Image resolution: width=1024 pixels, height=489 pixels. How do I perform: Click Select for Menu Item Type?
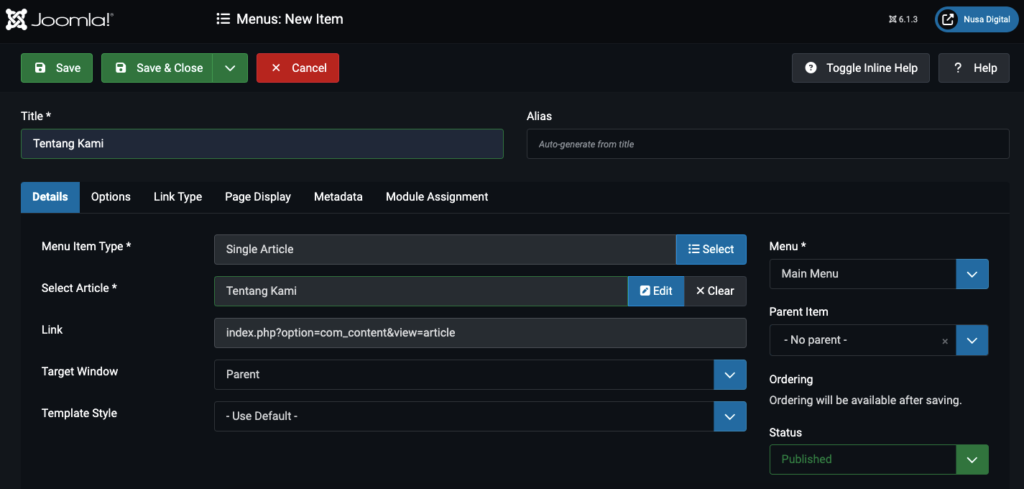[711, 249]
